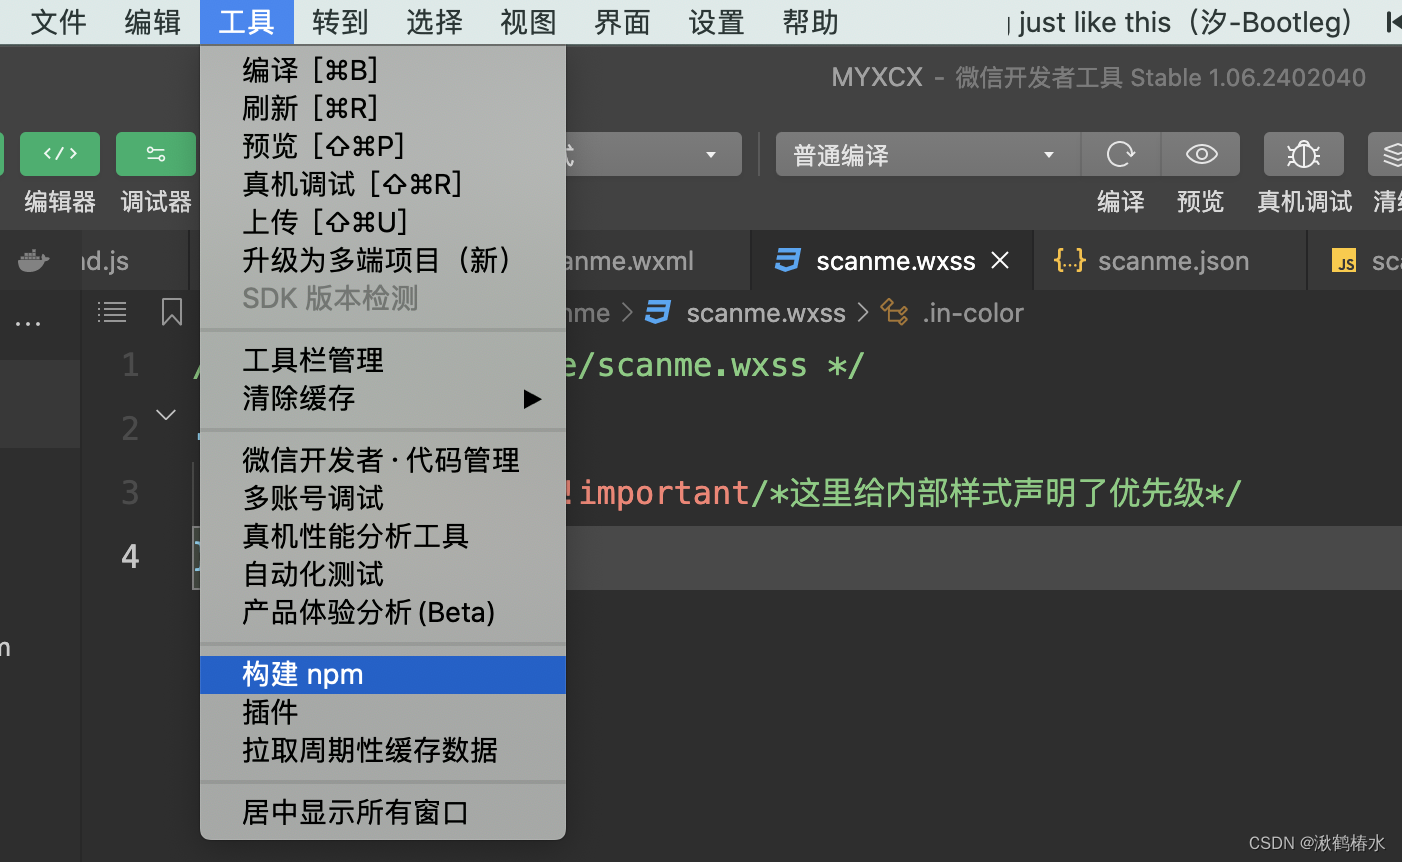Click the green Debugger sliders icon button
The height and width of the screenshot is (862, 1402).
(156, 154)
